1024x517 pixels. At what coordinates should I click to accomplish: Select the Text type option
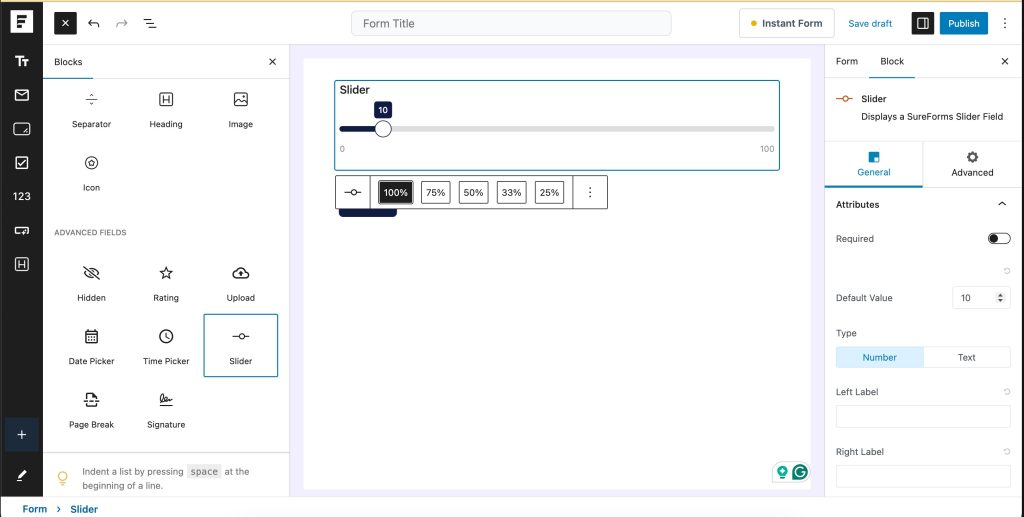point(966,357)
